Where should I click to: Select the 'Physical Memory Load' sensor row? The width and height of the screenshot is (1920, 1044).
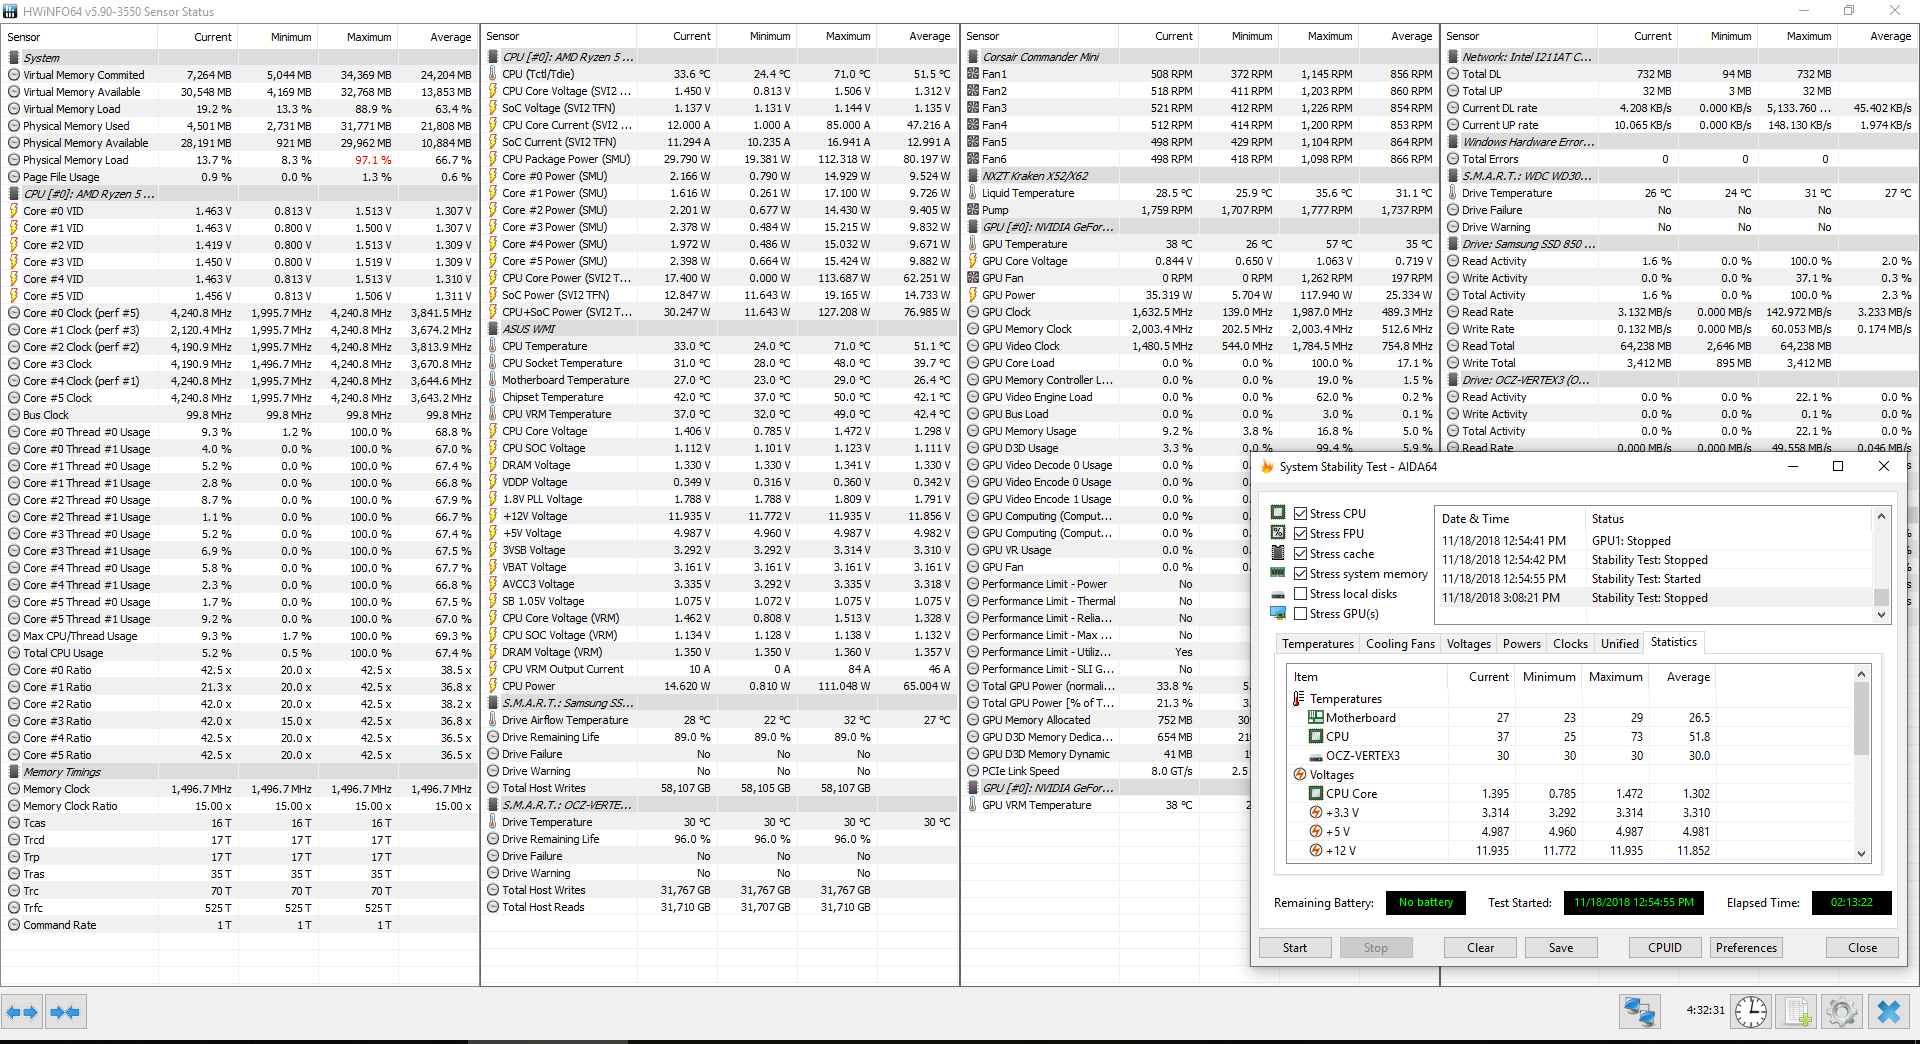pos(240,160)
